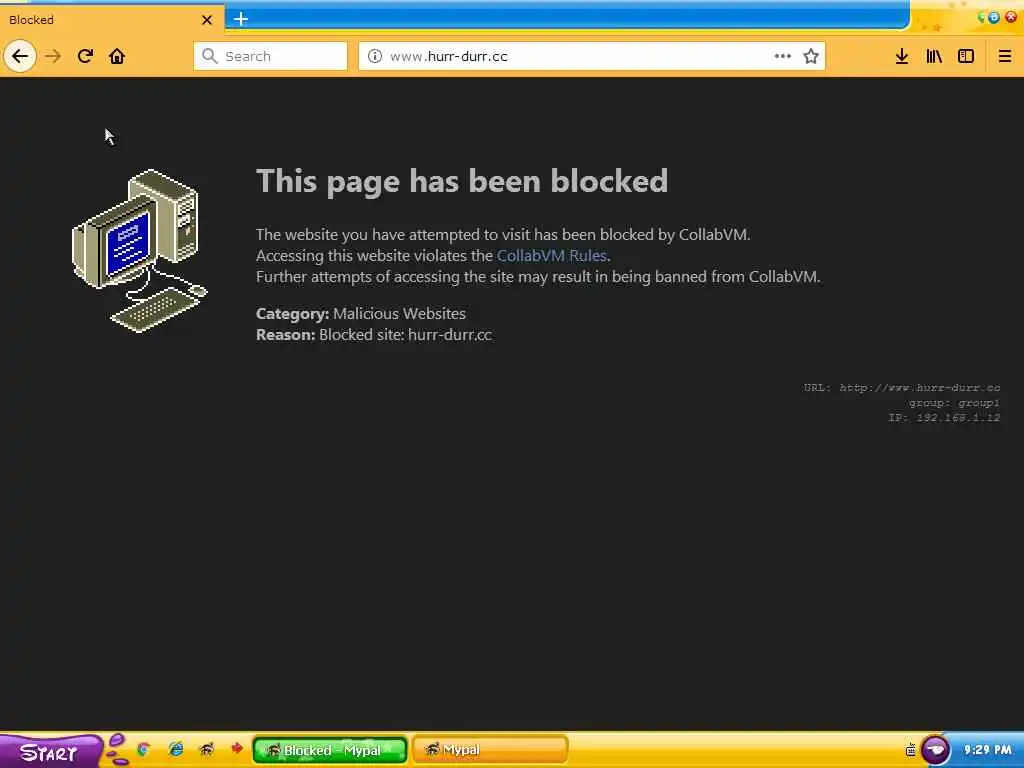Screen dimensions: 1024x768
Task: Close the browser window
Action: pyautogui.click(x=1011, y=17)
